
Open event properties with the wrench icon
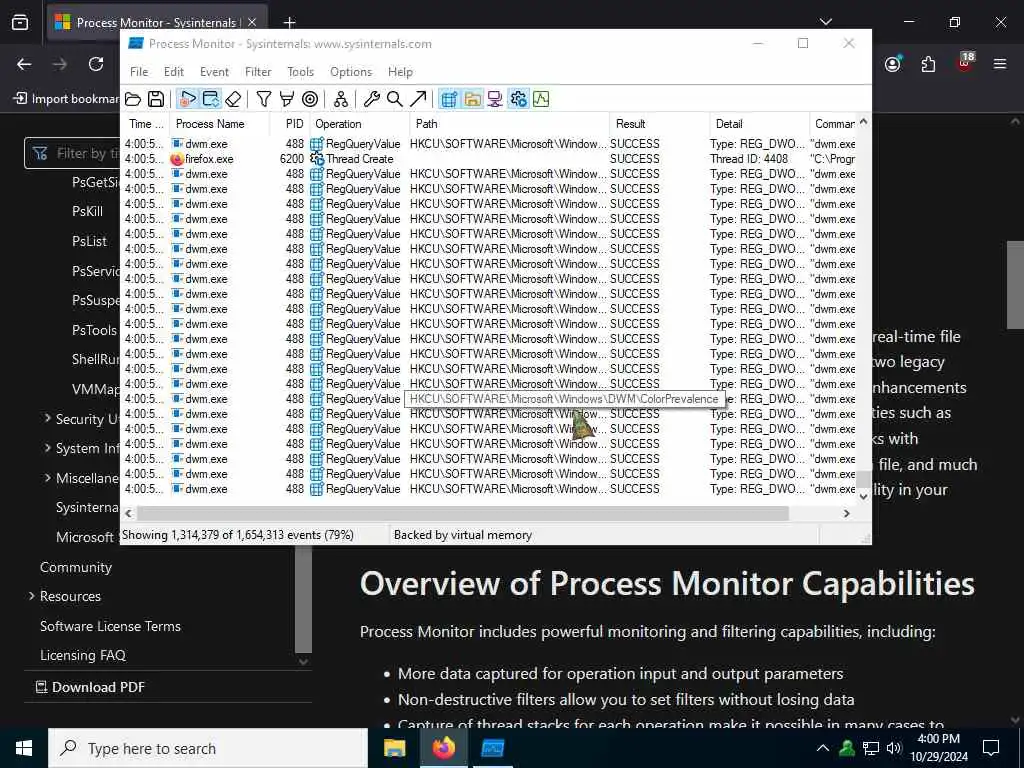(372, 99)
